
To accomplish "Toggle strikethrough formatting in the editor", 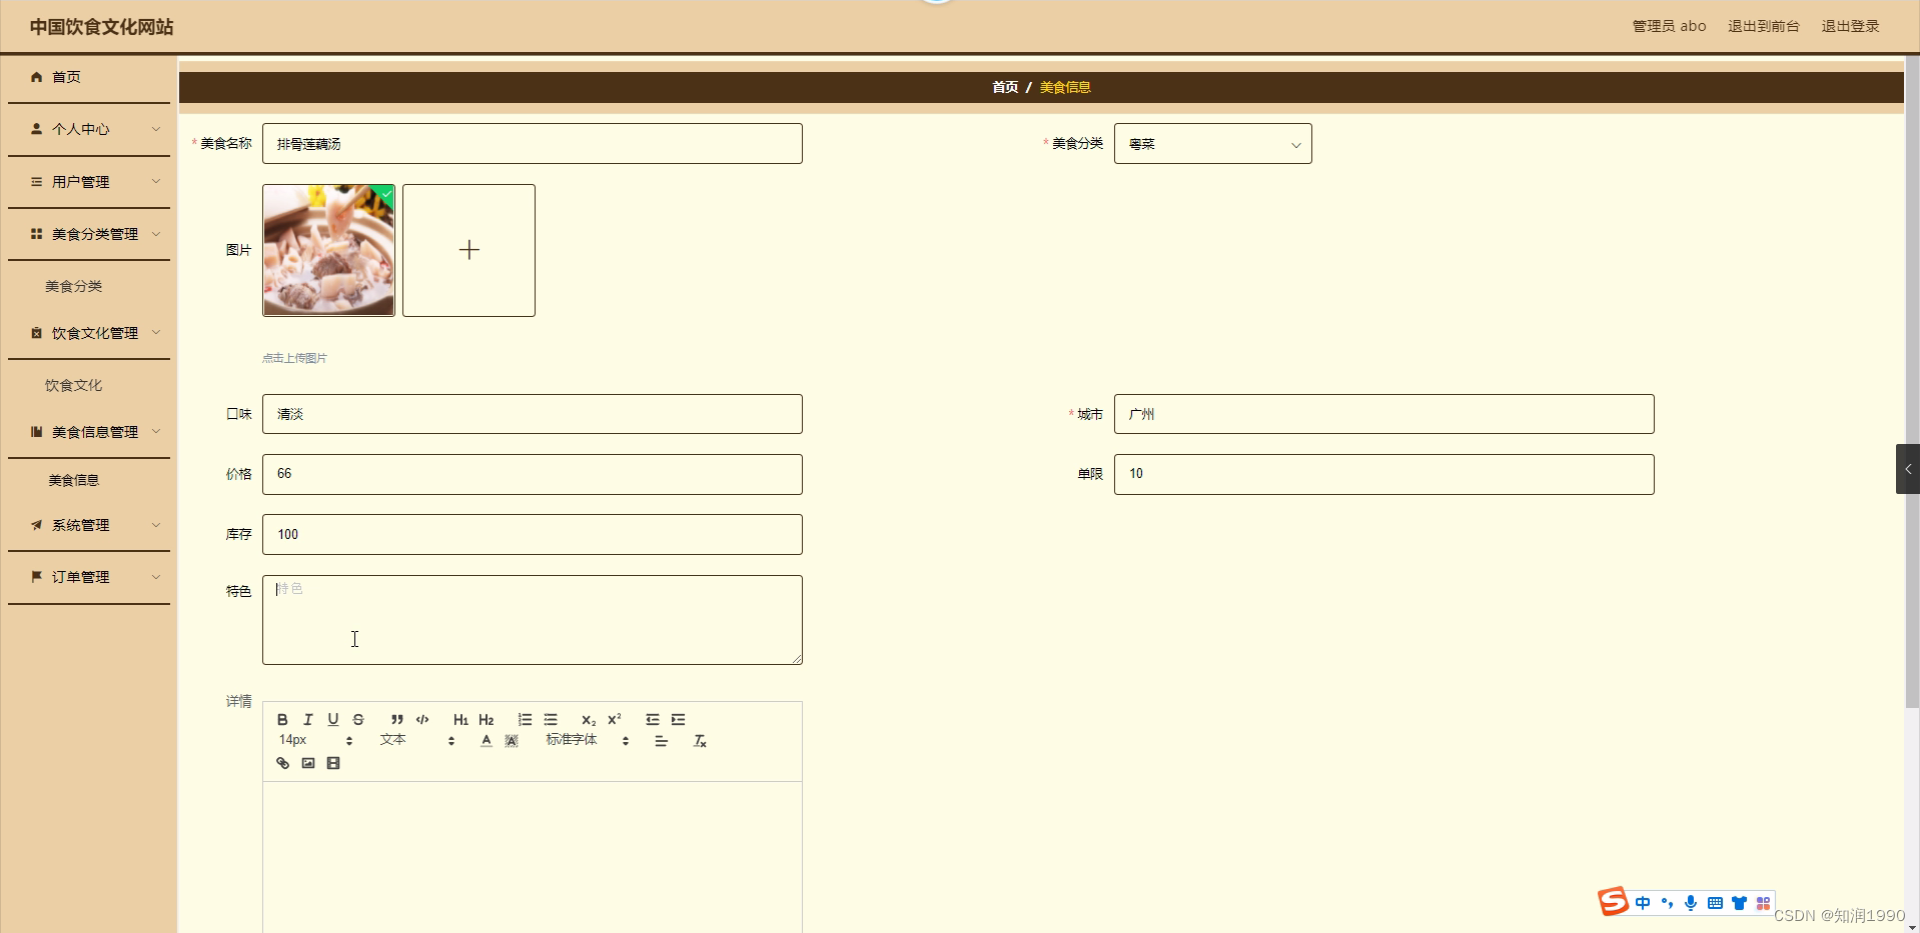I will [357, 719].
